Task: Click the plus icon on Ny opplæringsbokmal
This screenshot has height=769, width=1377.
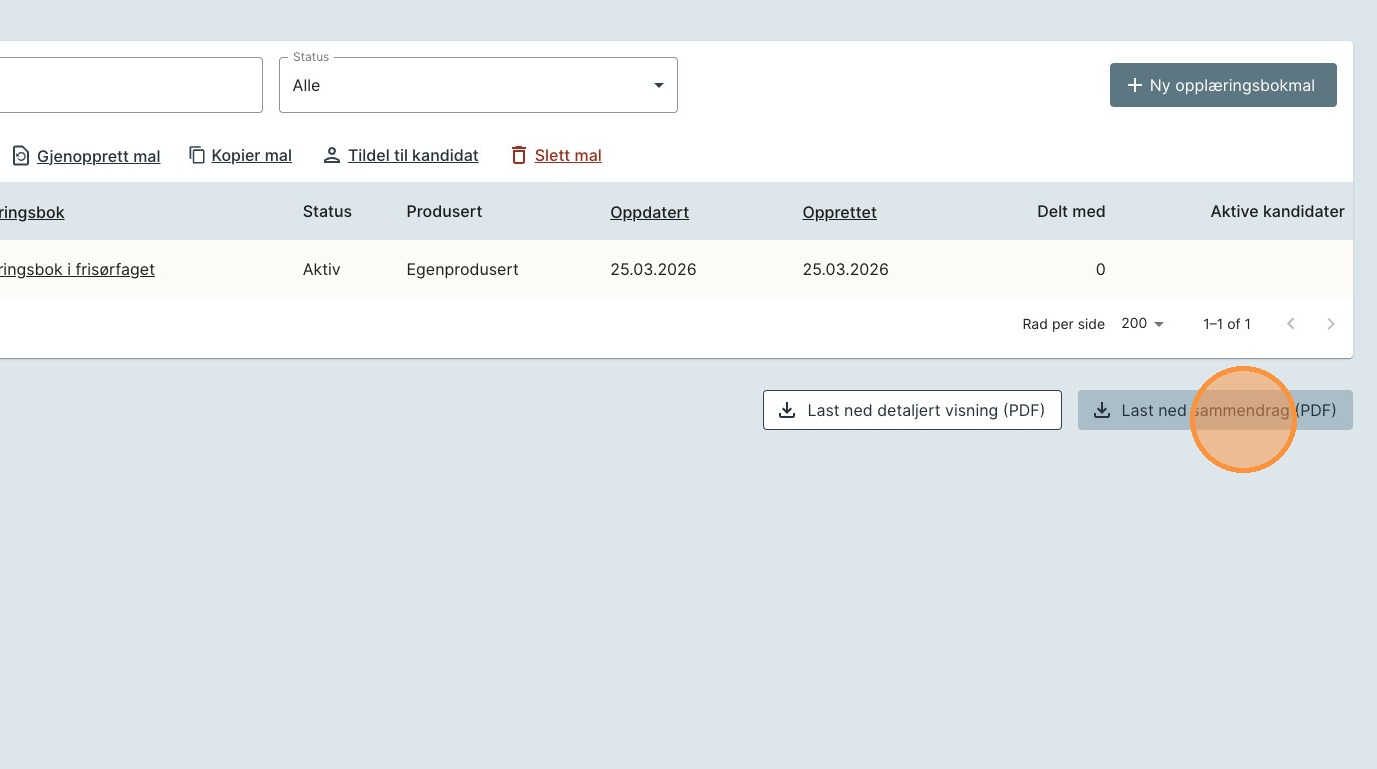Action: point(1134,86)
